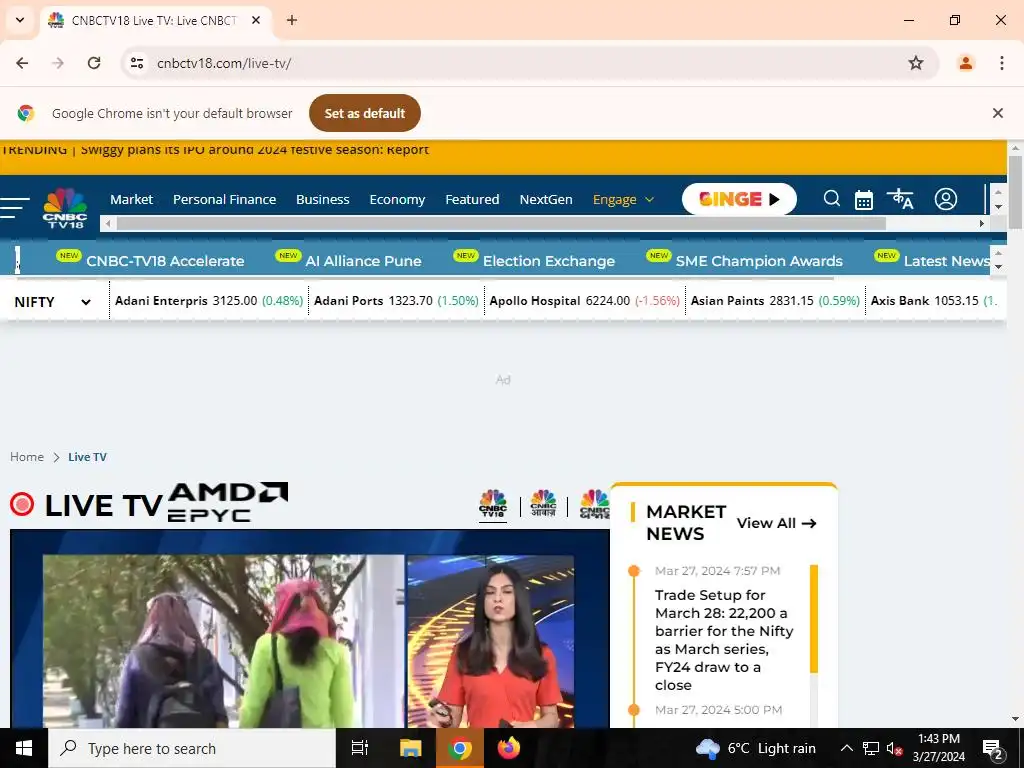Screen dimensions: 1024x768
Task: Click the CNBC TV18 logo in header
Action: tap(65, 208)
